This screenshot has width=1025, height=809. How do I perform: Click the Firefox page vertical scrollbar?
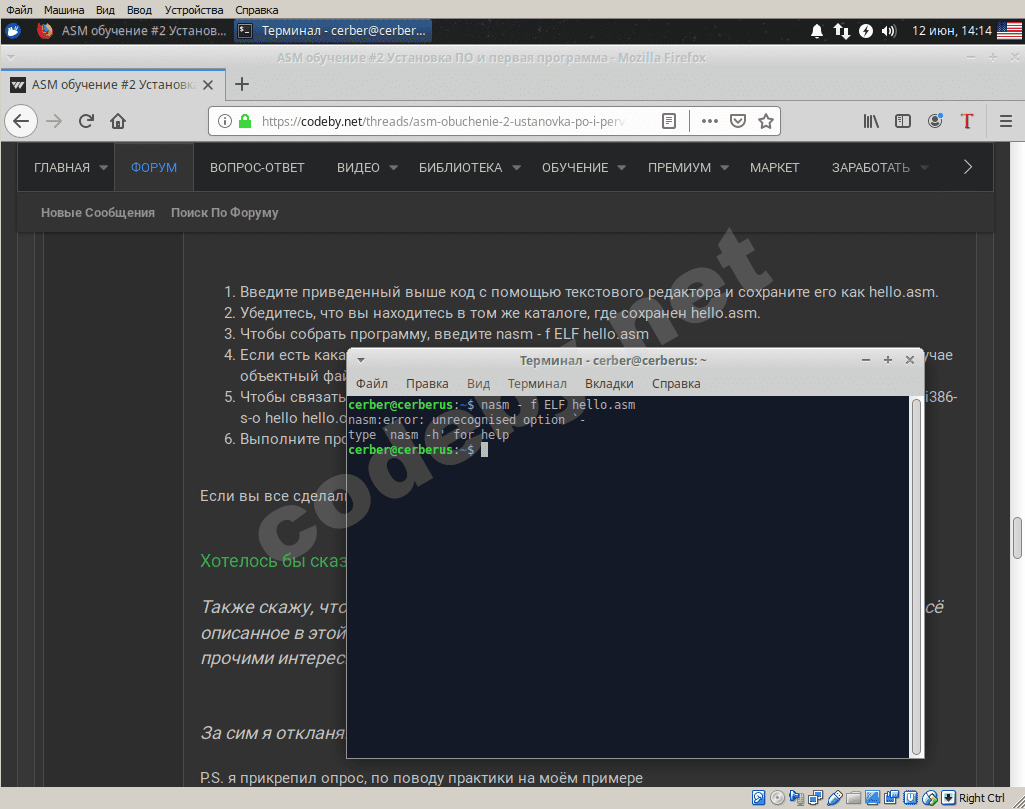(1017, 538)
